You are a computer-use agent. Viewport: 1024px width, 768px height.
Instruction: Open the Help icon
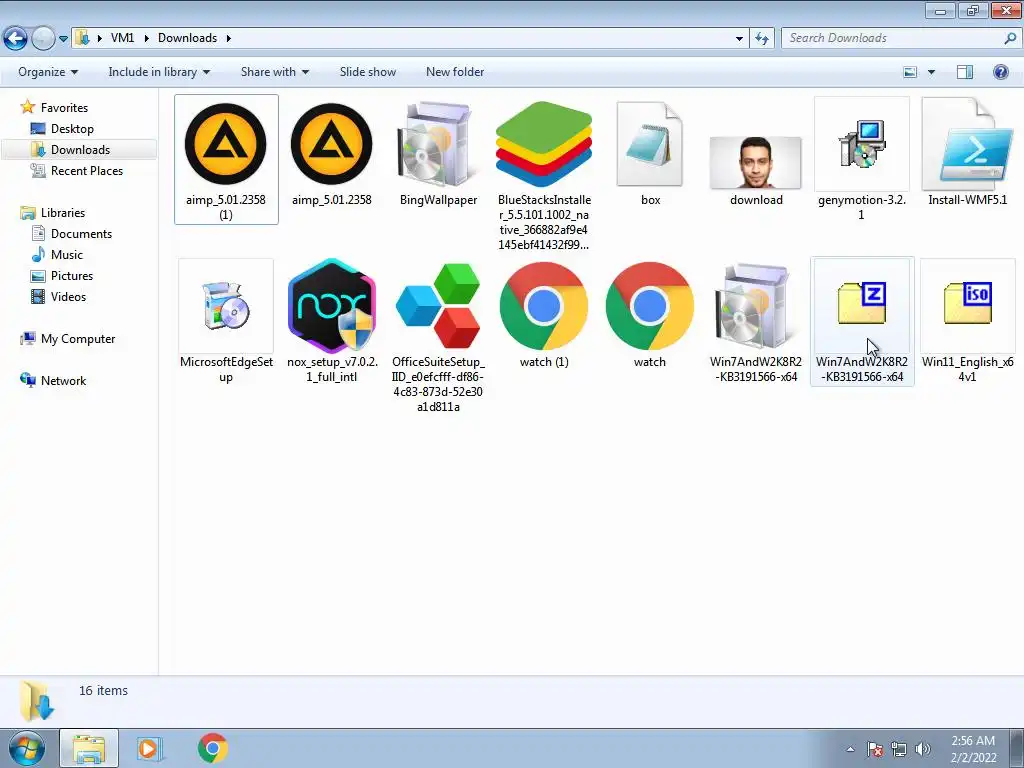1000,72
